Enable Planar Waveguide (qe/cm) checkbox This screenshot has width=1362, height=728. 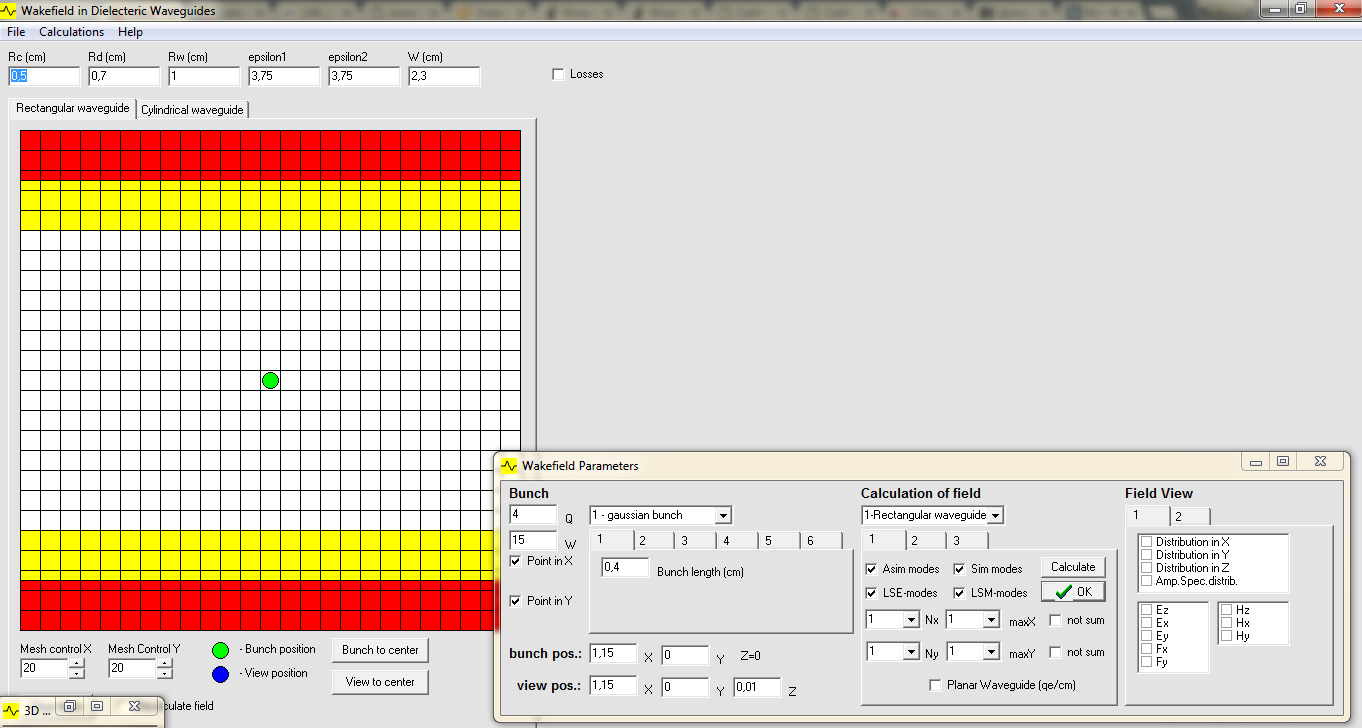click(935, 685)
